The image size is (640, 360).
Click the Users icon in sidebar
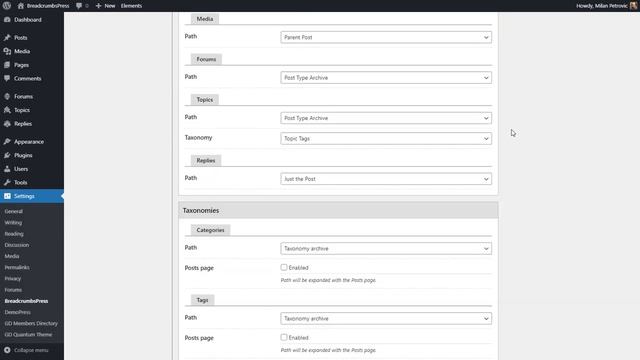[7, 169]
